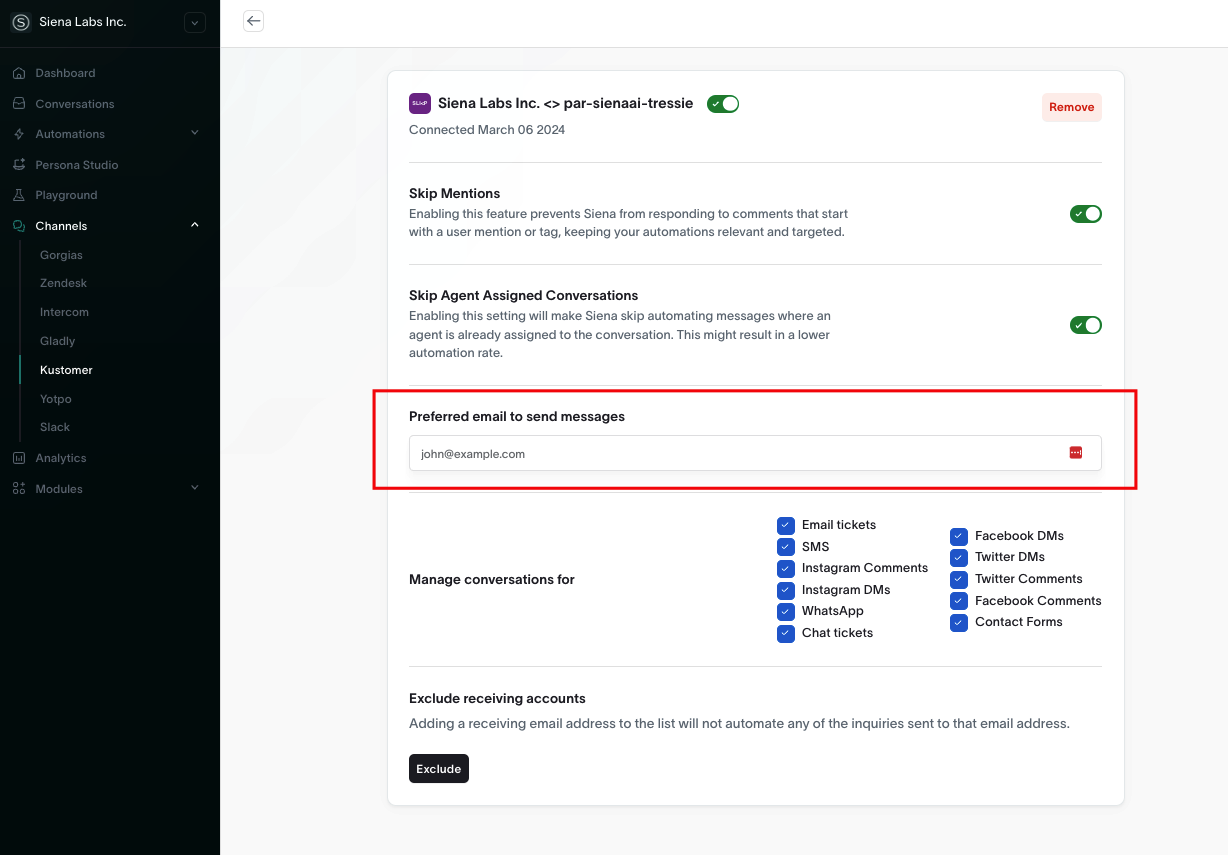The image size is (1228, 855).
Task: Click the purple Kustomer integration logo
Action: point(420,103)
